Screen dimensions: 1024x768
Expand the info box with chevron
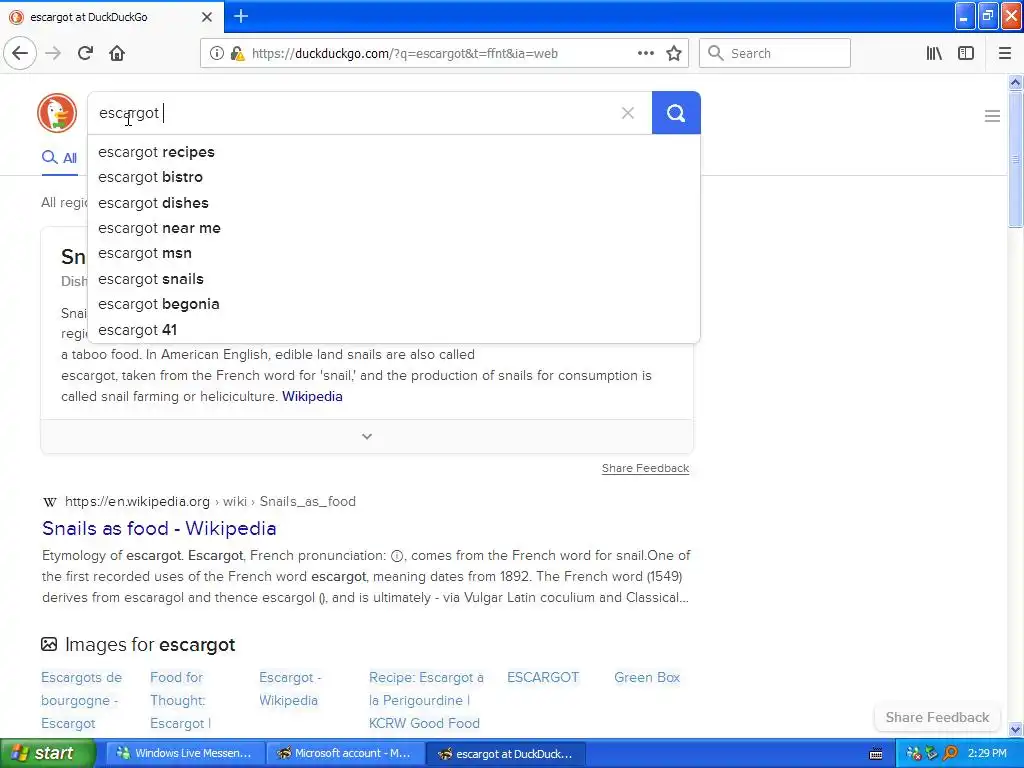367,436
